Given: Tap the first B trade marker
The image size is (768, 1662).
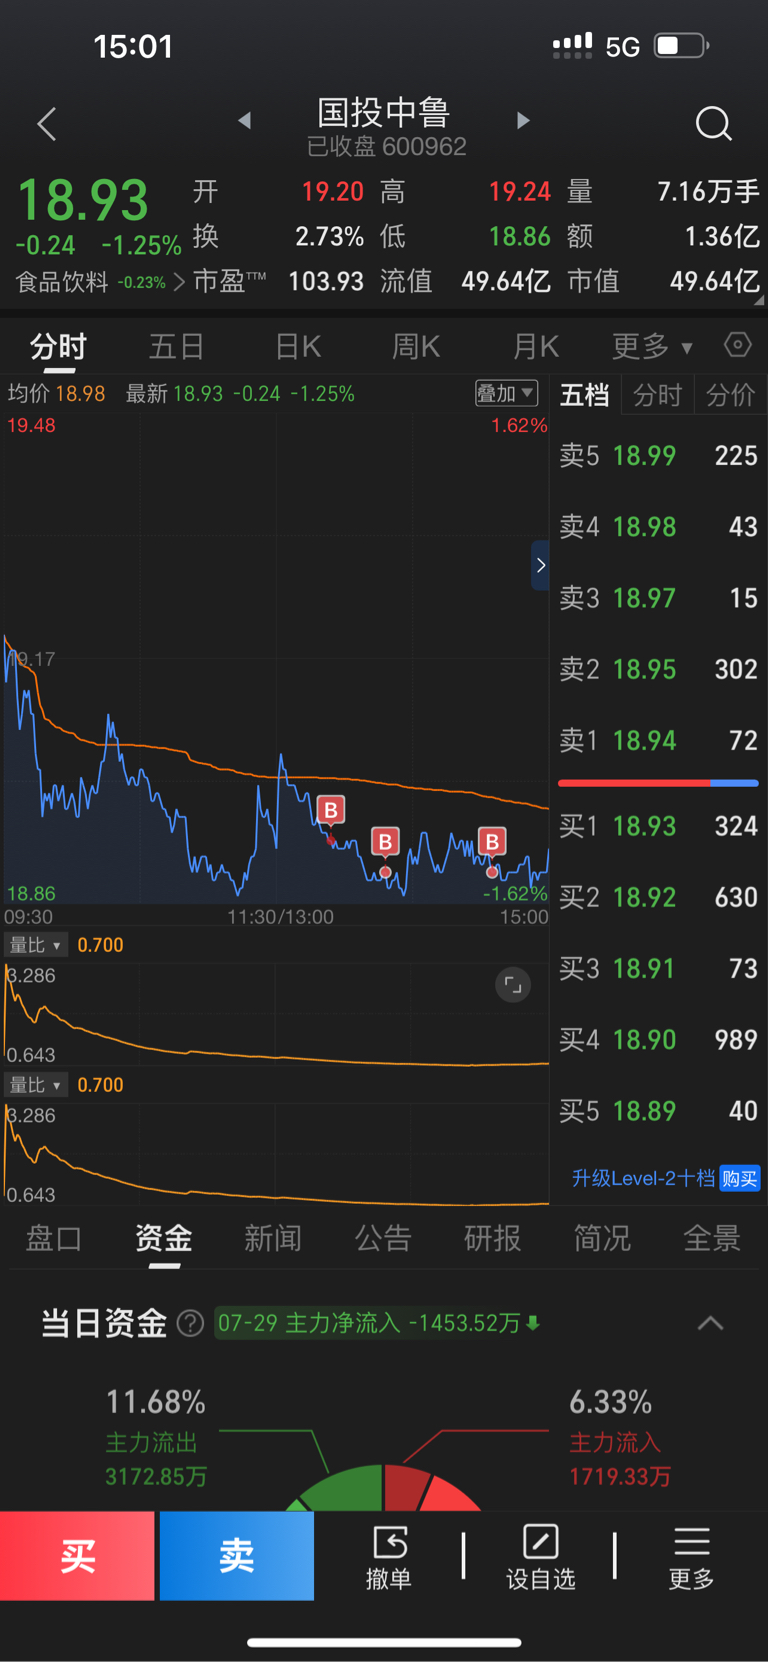Looking at the screenshot, I should [331, 810].
